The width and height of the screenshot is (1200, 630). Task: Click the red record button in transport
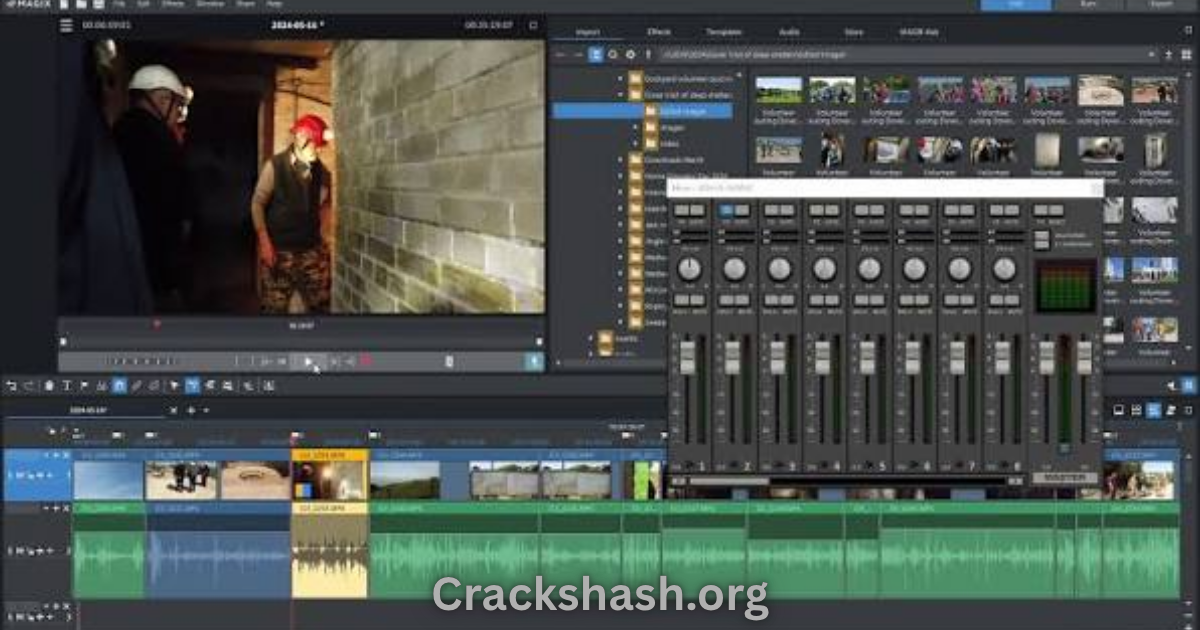366,361
